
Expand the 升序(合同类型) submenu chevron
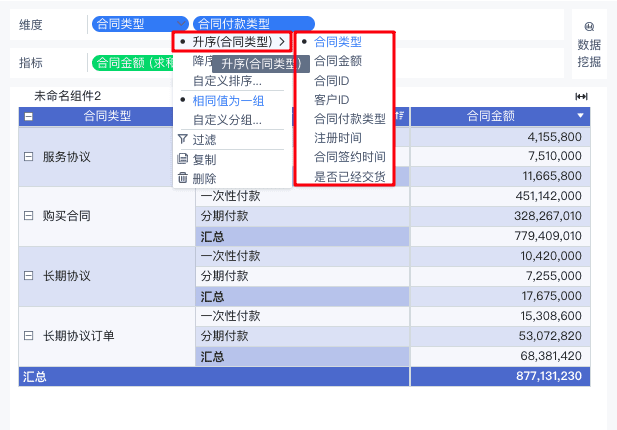[282, 41]
